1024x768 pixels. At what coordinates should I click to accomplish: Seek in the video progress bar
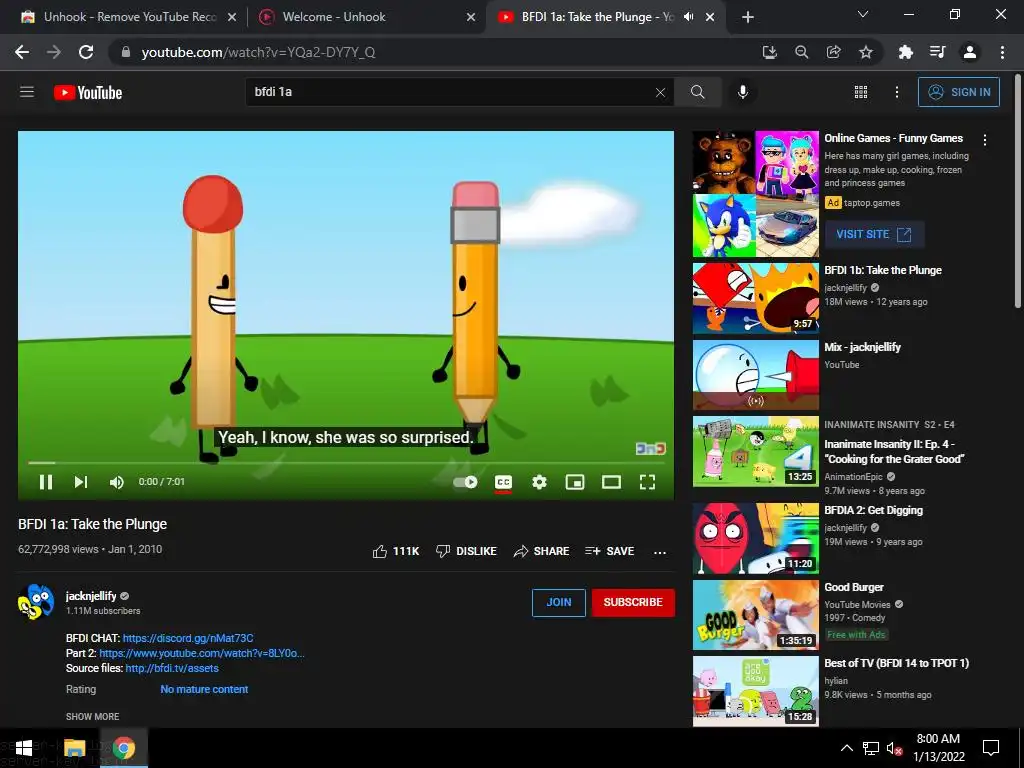pyautogui.click(x=346, y=462)
